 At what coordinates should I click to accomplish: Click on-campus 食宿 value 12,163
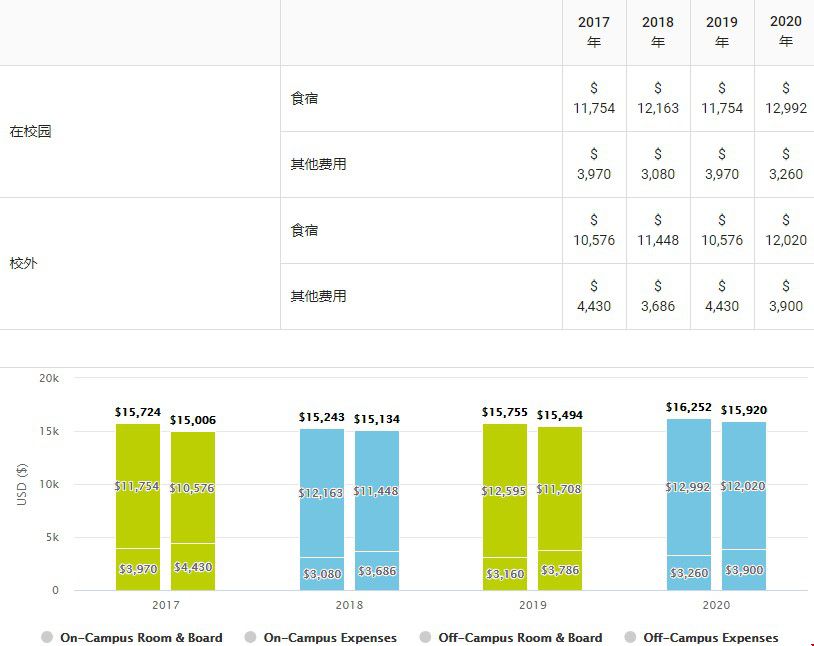click(x=658, y=98)
